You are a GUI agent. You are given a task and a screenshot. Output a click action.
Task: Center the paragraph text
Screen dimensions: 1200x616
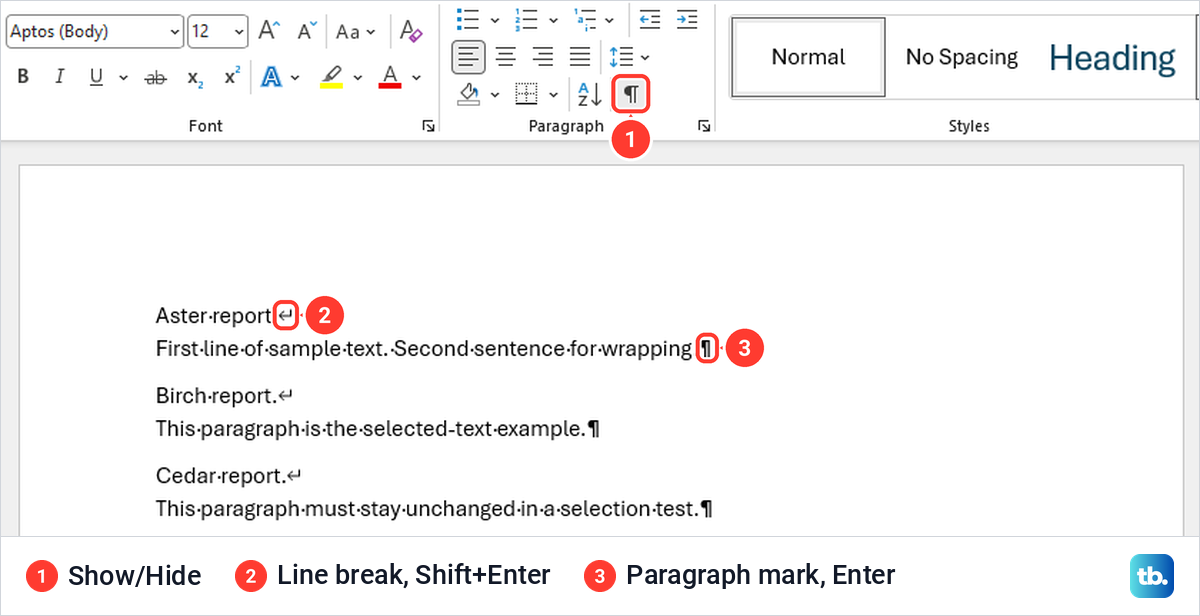tap(506, 56)
